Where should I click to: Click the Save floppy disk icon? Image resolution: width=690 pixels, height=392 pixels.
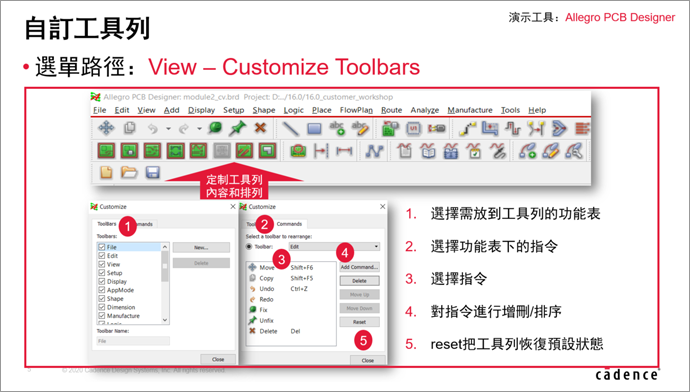tap(152, 172)
